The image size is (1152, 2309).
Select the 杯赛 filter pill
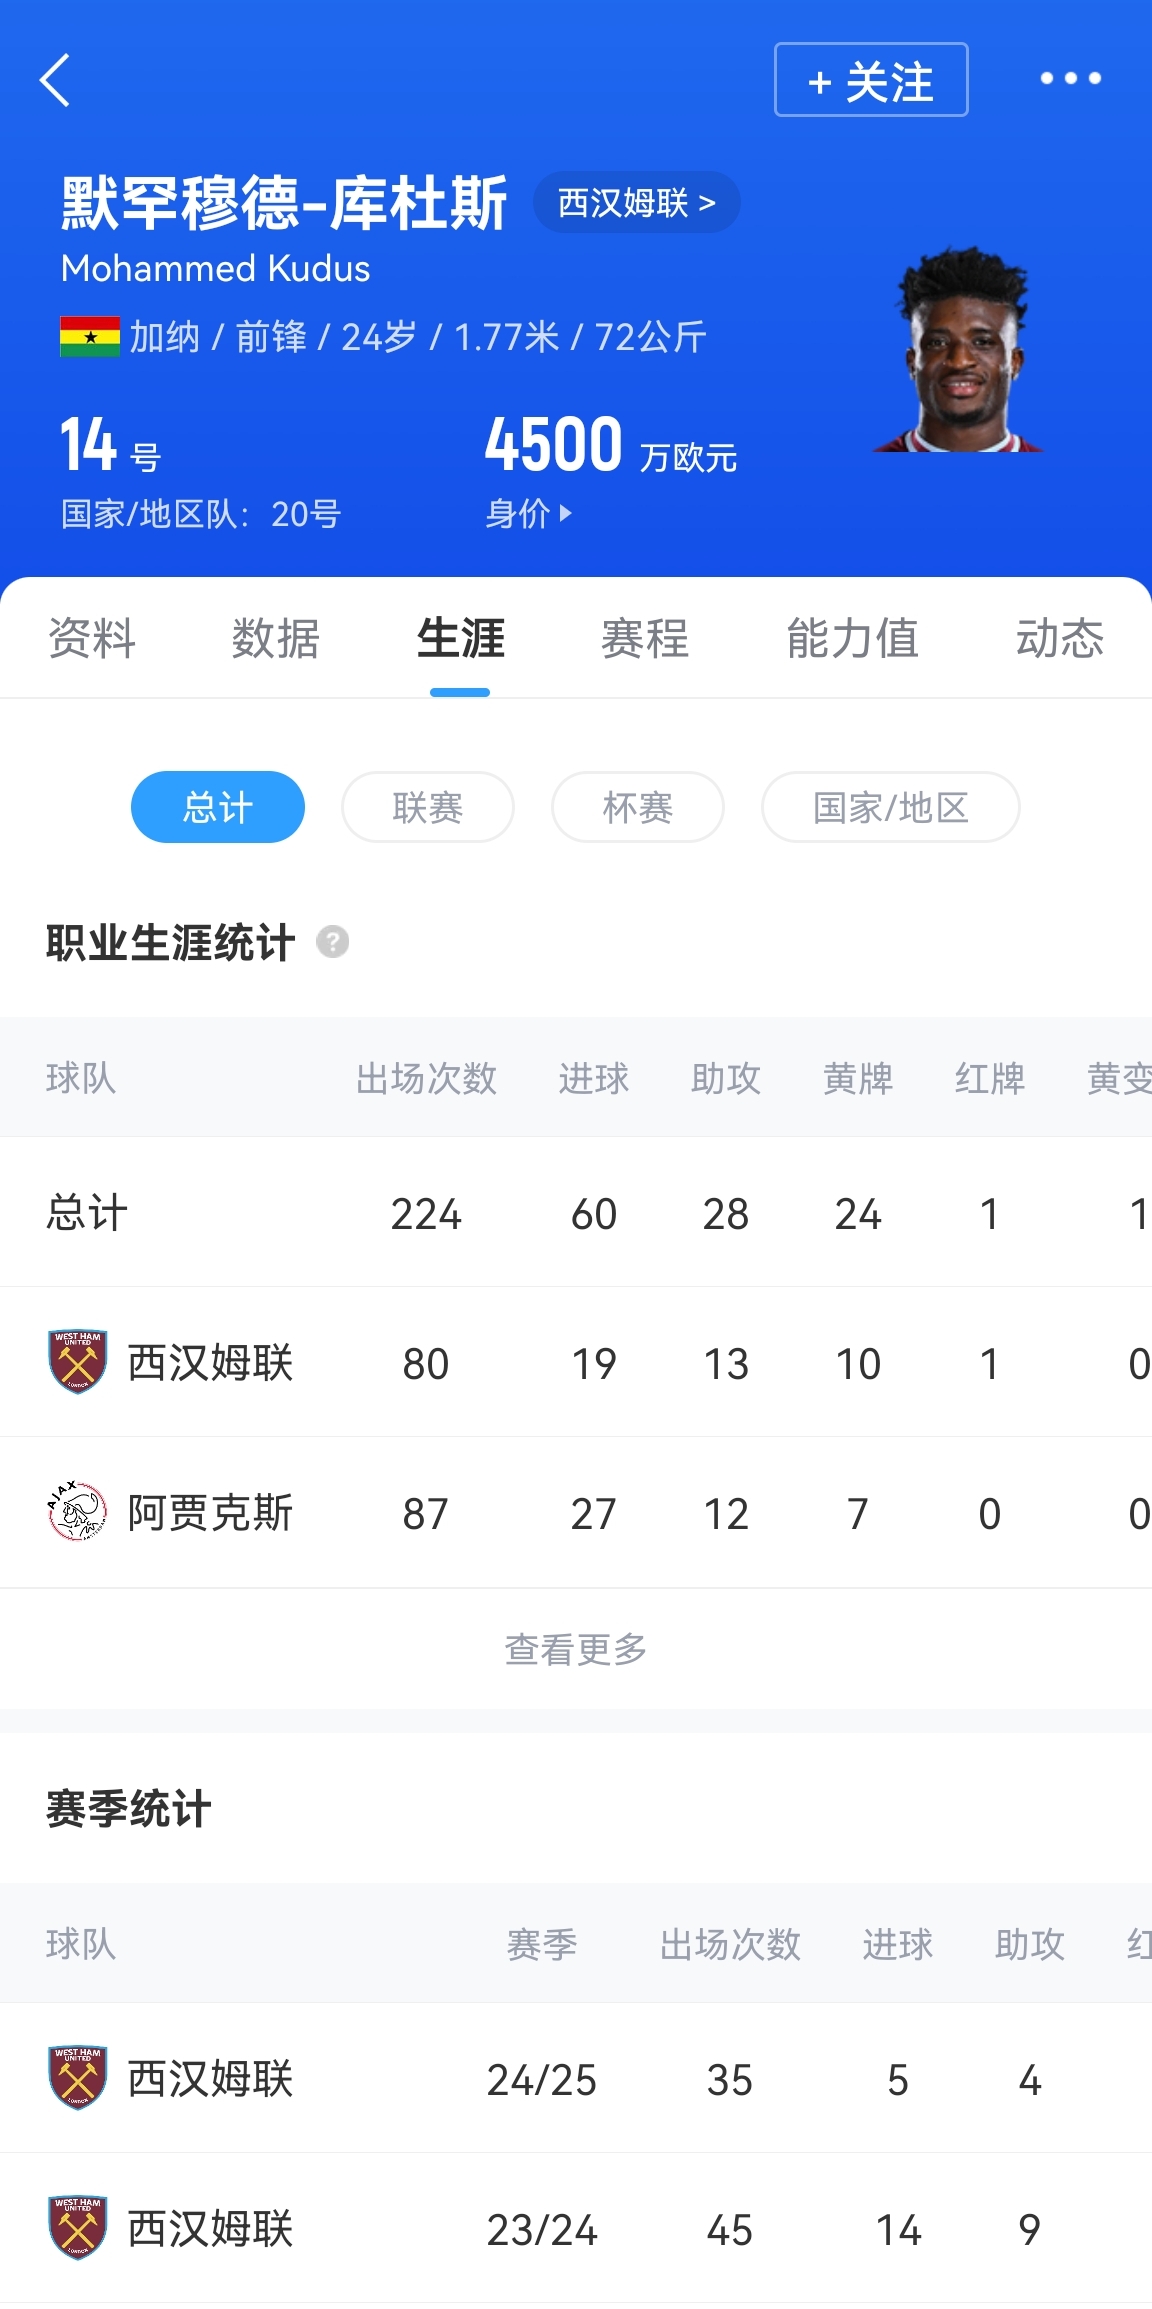637,807
